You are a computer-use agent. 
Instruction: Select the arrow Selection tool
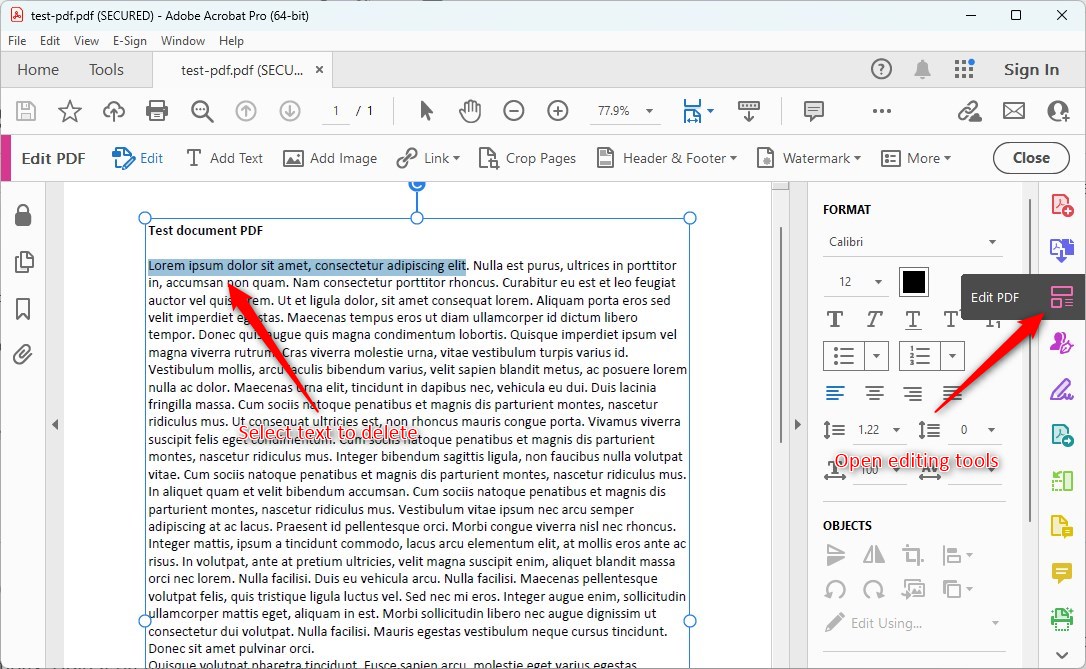pos(424,111)
